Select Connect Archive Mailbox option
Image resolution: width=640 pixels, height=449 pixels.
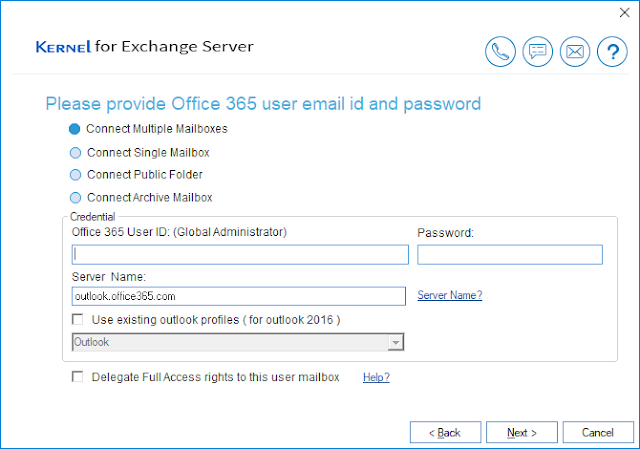[76, 198]
